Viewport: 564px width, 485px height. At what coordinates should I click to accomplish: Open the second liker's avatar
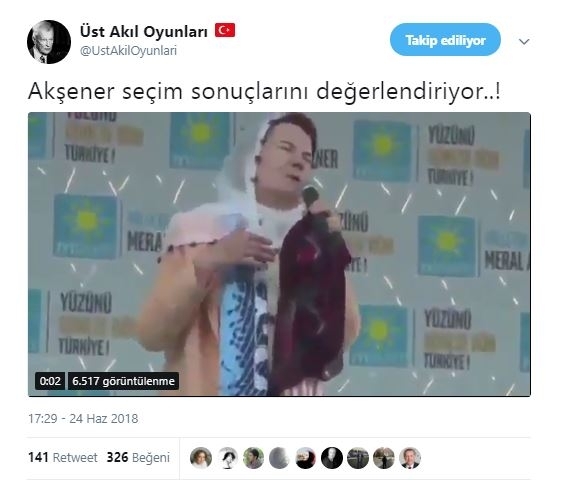tap(227, 458)
